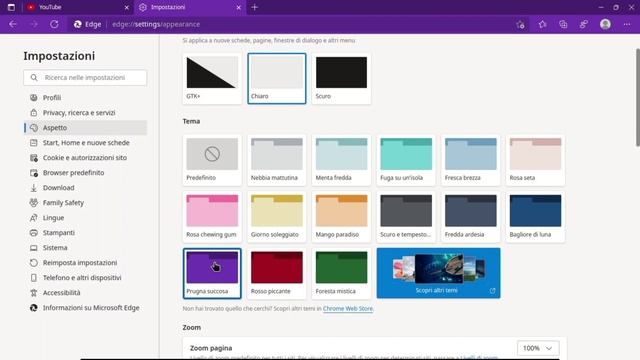
Task: Open the tab actions menu icon
Action: (11, 7)
